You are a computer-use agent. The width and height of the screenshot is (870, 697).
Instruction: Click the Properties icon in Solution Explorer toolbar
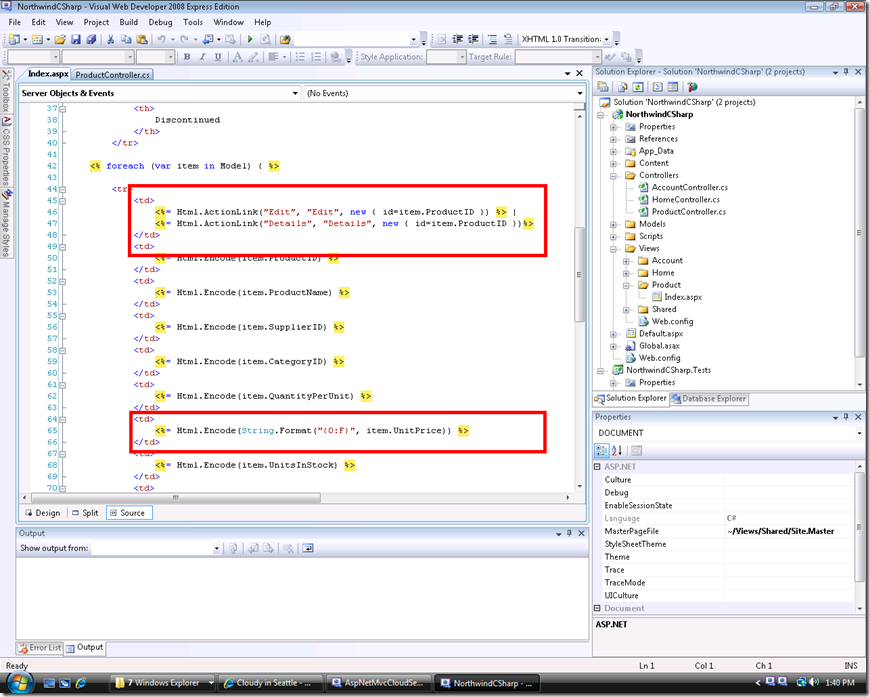click(x=603, y=87)
